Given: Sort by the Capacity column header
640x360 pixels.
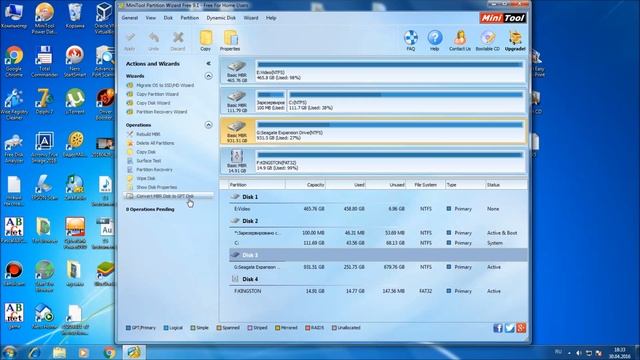Looking at the screenshot, I should point(305,185).
